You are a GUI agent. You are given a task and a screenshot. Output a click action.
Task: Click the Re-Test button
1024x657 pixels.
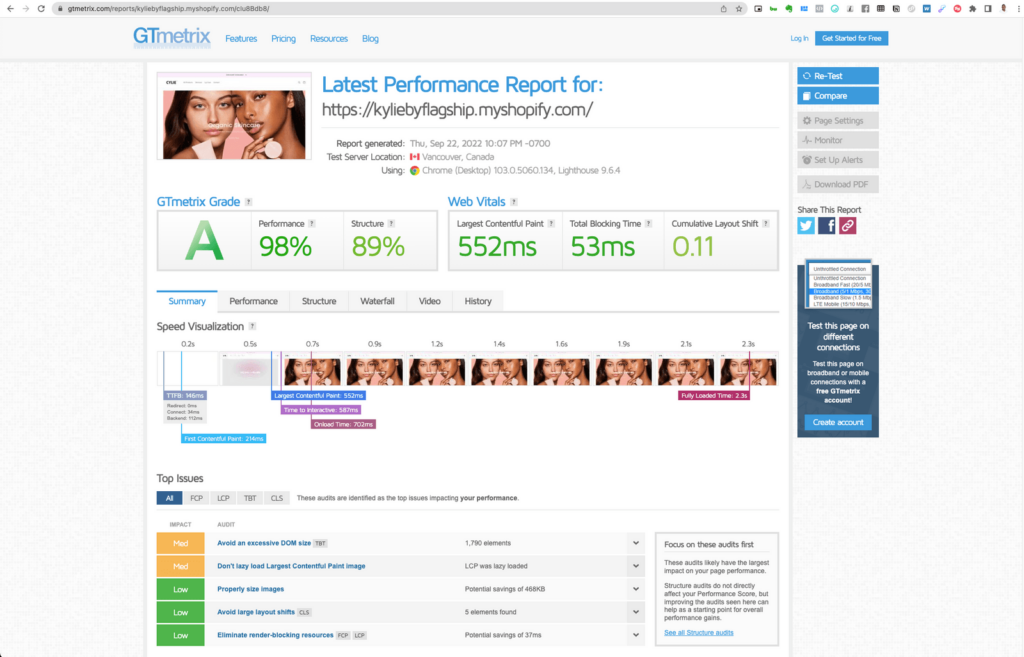pyautogui.click(x=838, y=76)
